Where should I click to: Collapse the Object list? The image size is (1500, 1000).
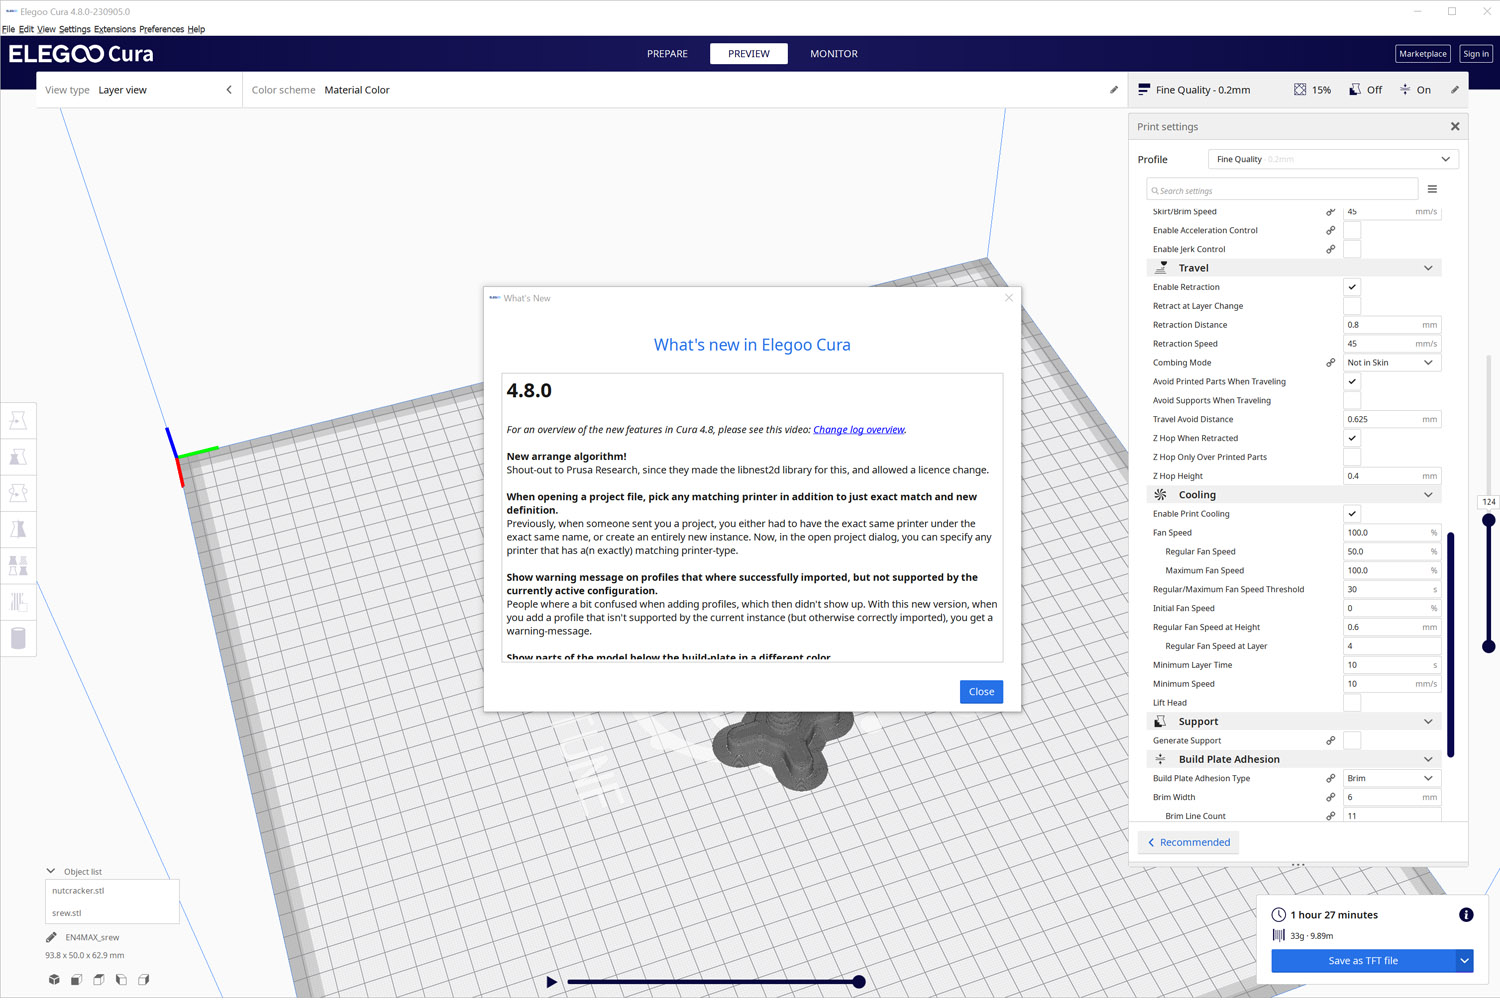pos(51,871)
